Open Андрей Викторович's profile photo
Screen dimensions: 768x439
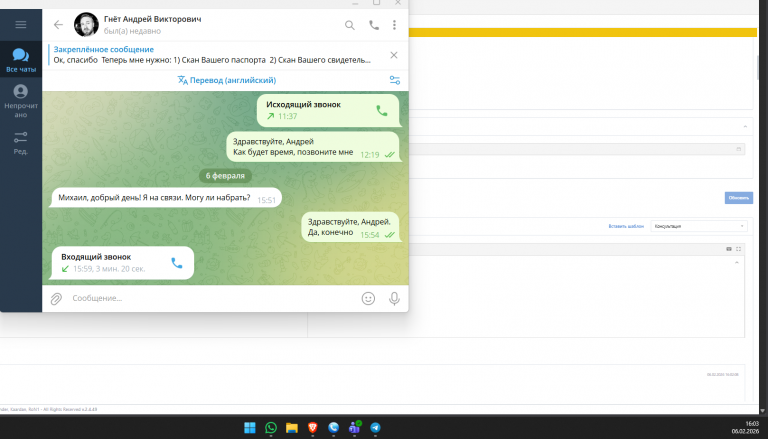(x=86, y=24)
